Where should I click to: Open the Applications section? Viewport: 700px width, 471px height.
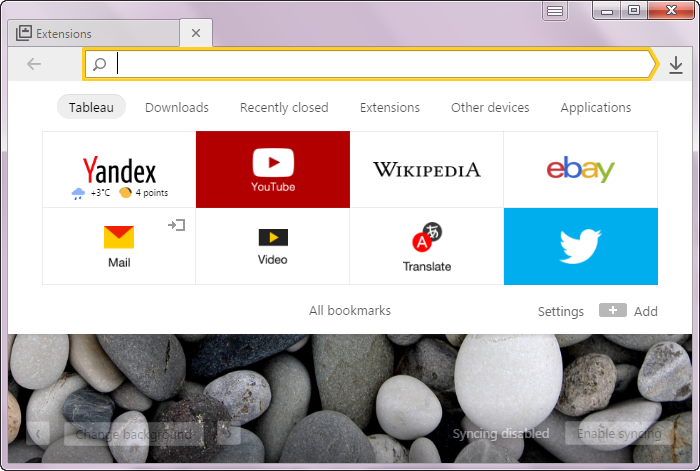596,108
